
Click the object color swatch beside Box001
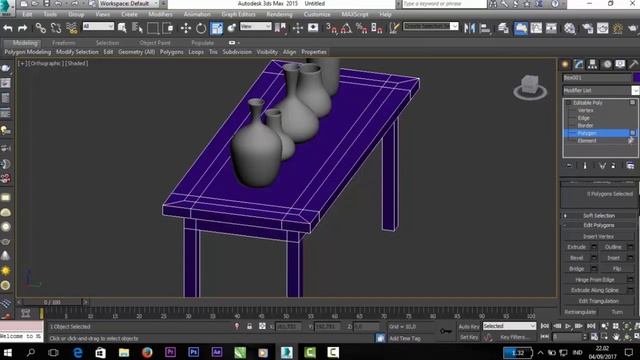[636, 78]
